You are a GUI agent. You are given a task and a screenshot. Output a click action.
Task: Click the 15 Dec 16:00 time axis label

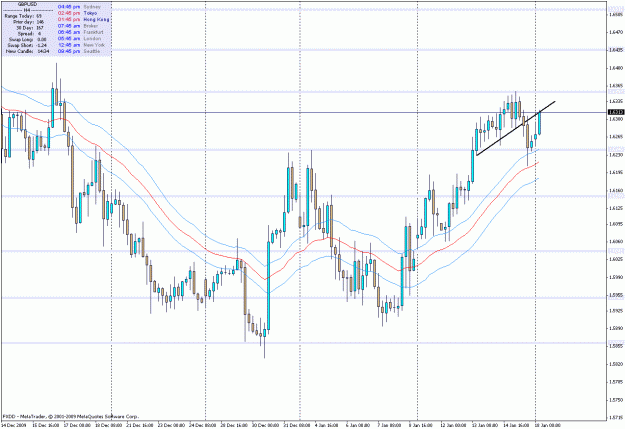tap(46, 425)
